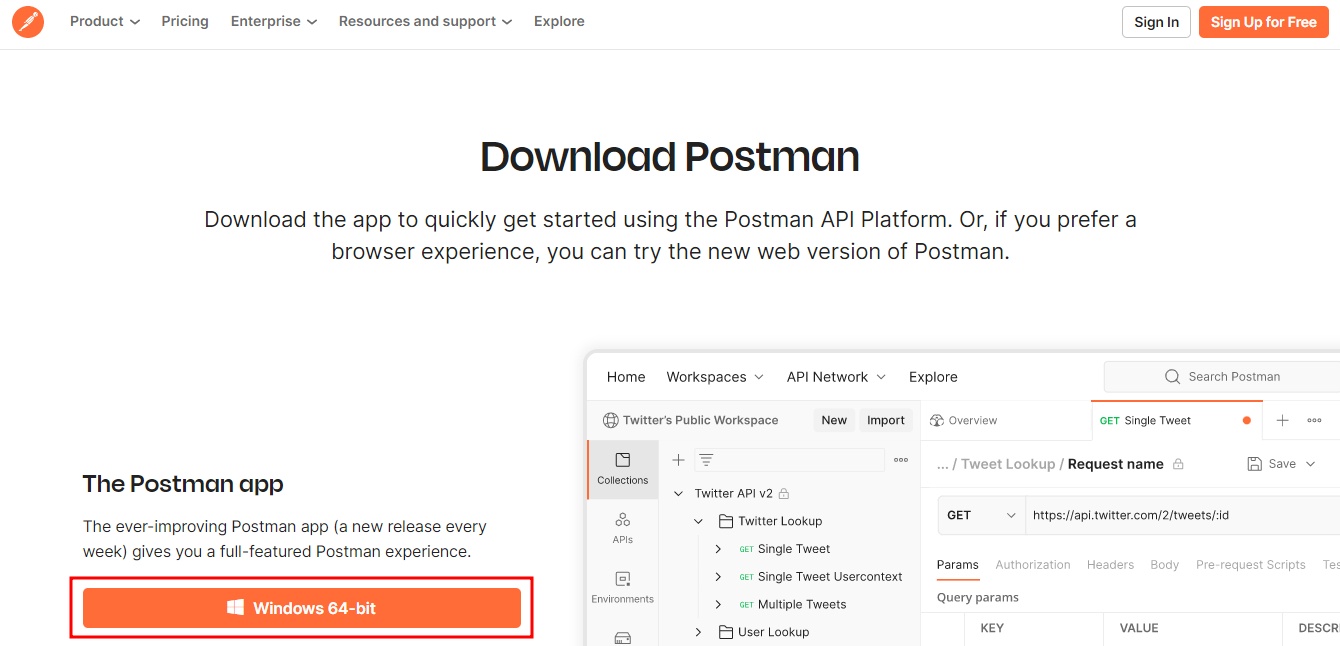
Task: Click the New button
Action: click(x=834, y=420)
